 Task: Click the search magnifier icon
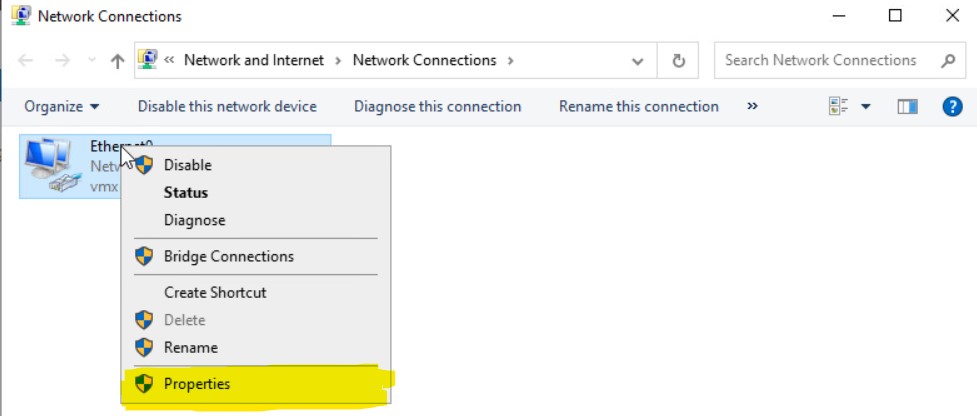click(x=948, y=60)
